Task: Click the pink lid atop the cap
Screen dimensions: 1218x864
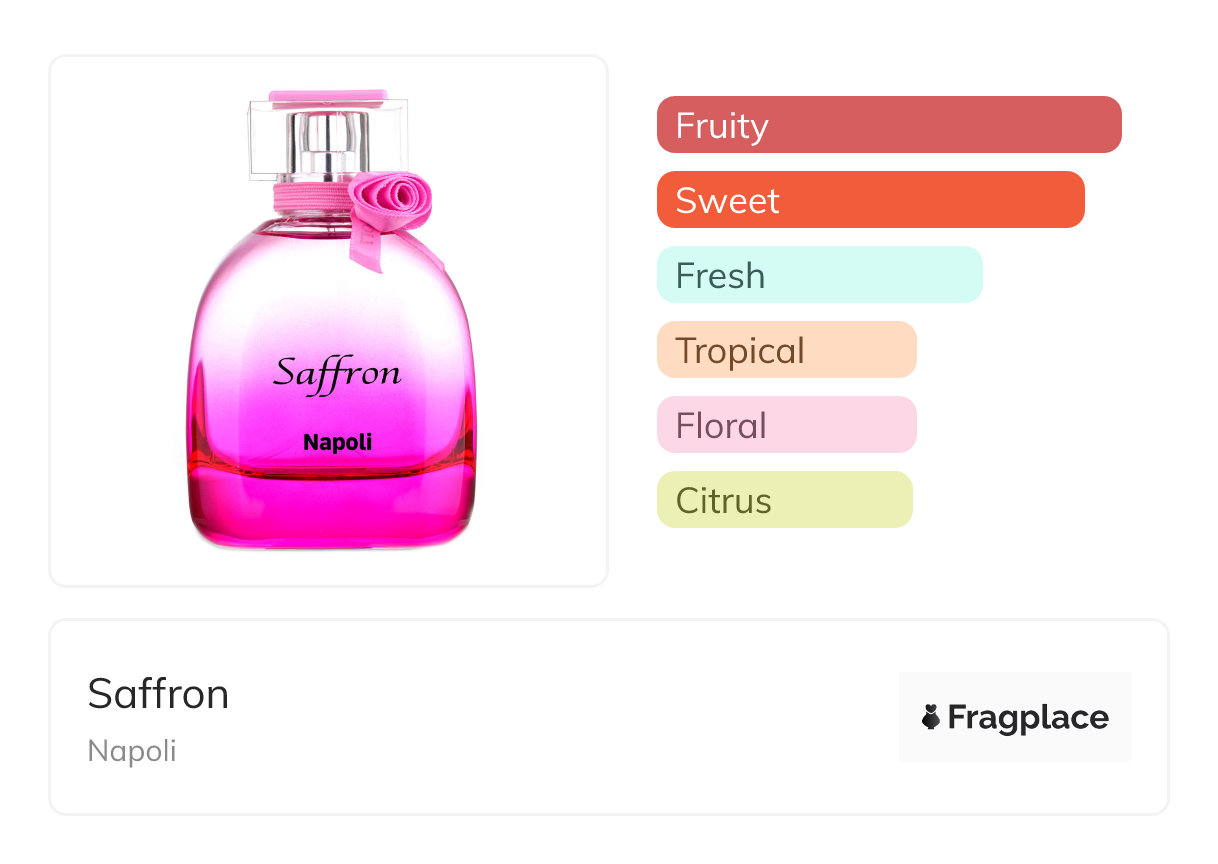Action: [x=328, y=96]
